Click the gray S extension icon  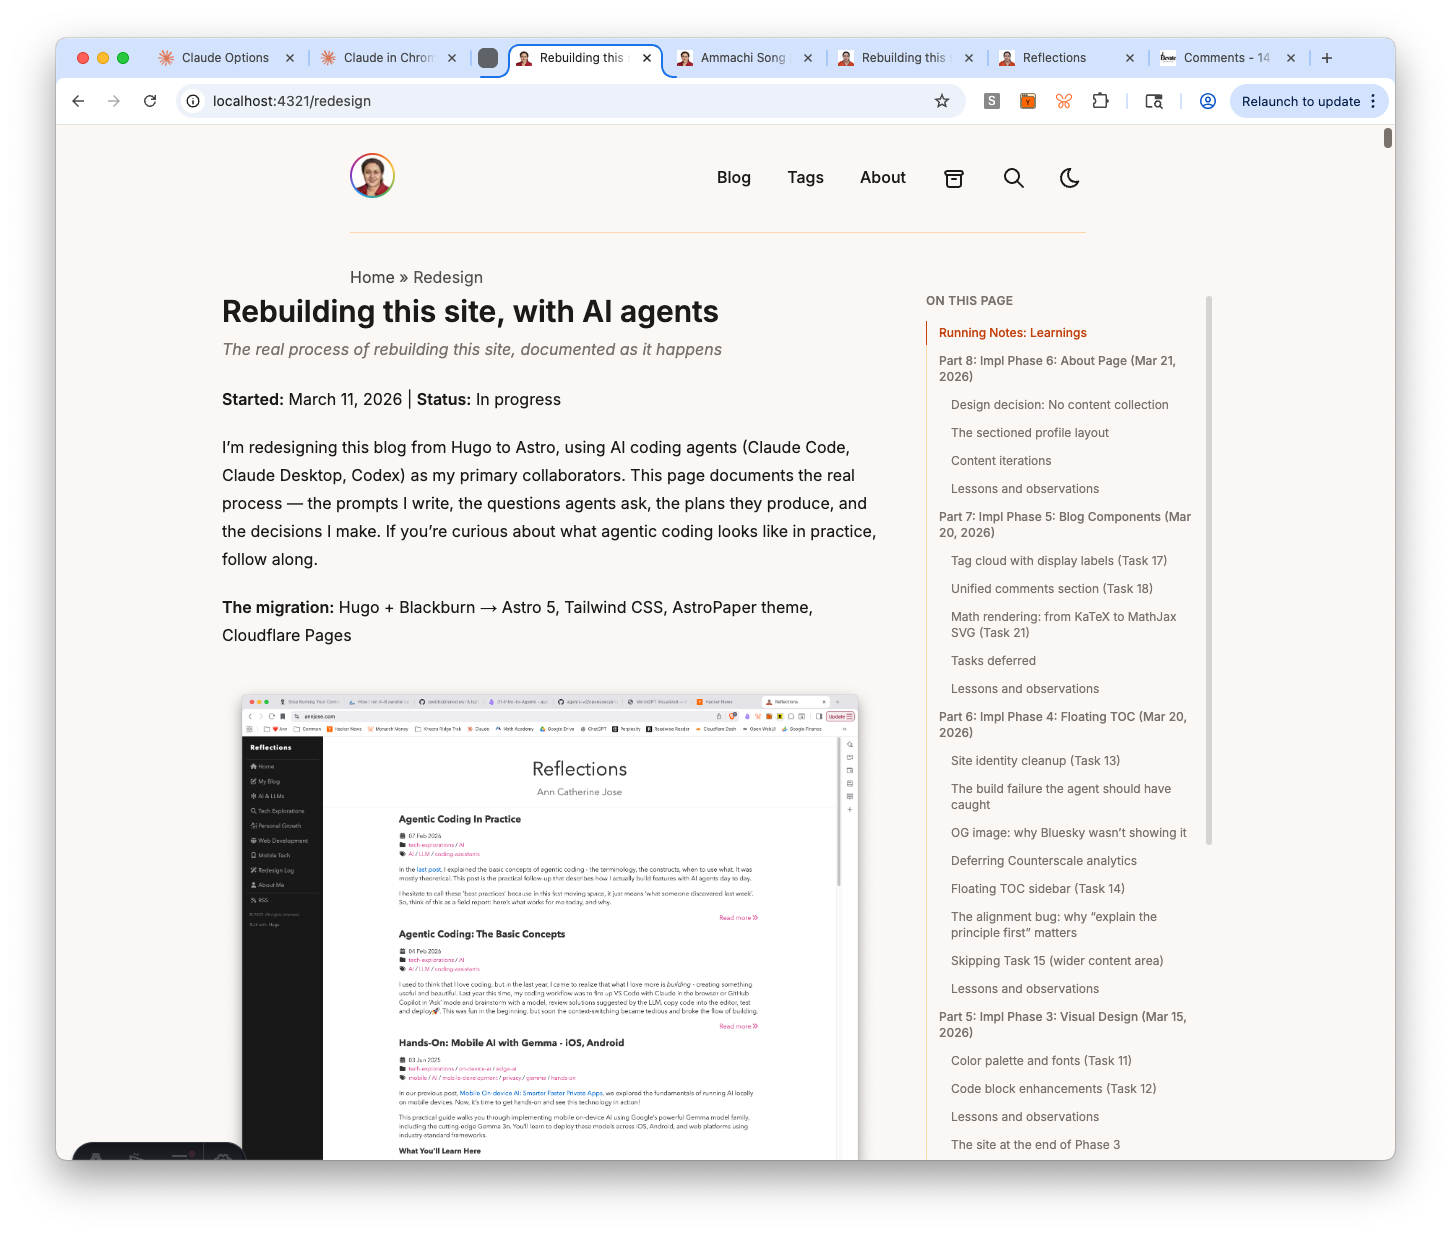click(x=991, y=101)
